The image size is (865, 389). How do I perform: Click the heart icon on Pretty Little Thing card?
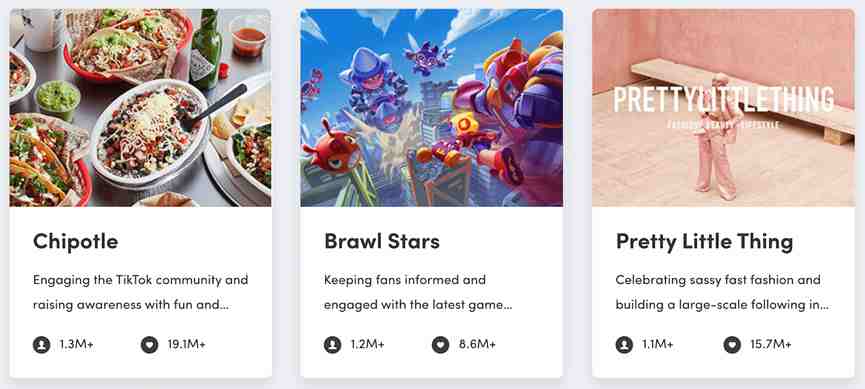[x=732, y=345]
